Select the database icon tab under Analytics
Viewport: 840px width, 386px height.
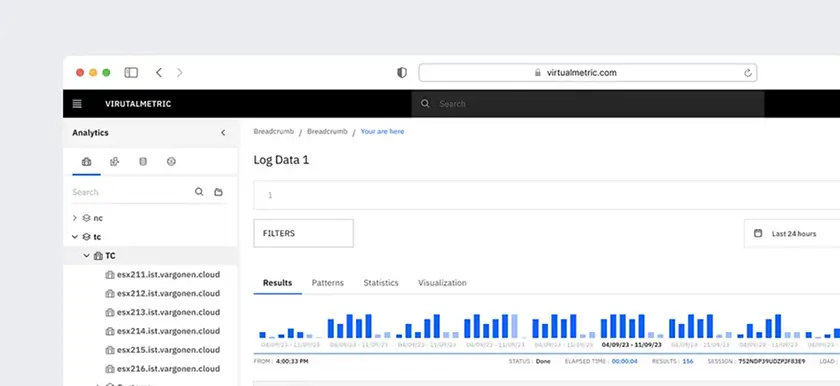tap(143, 162)
